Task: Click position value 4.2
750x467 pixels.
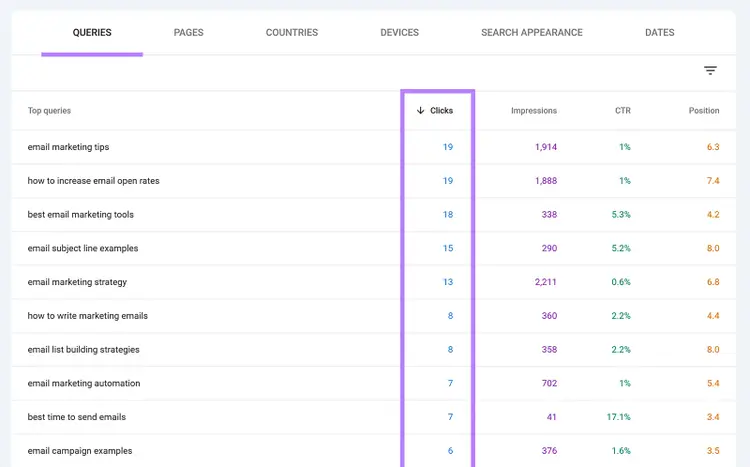Action: click(x=713, y=214)
